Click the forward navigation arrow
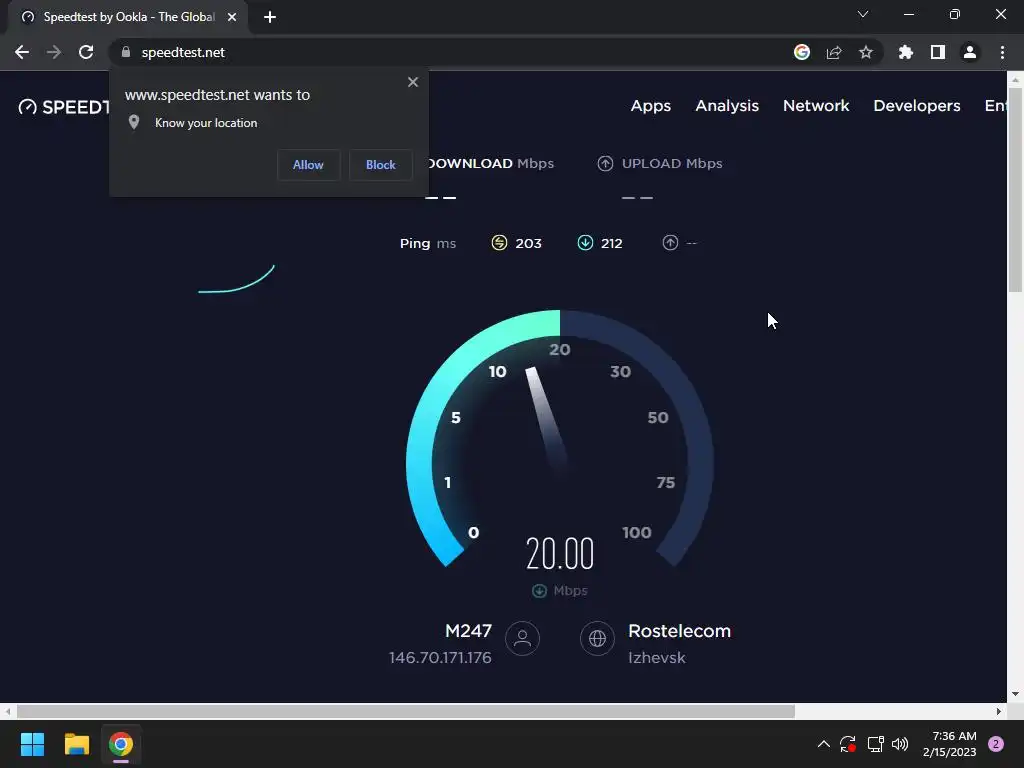This screenshot has width=1024, height=768. [x=54, y=52]
